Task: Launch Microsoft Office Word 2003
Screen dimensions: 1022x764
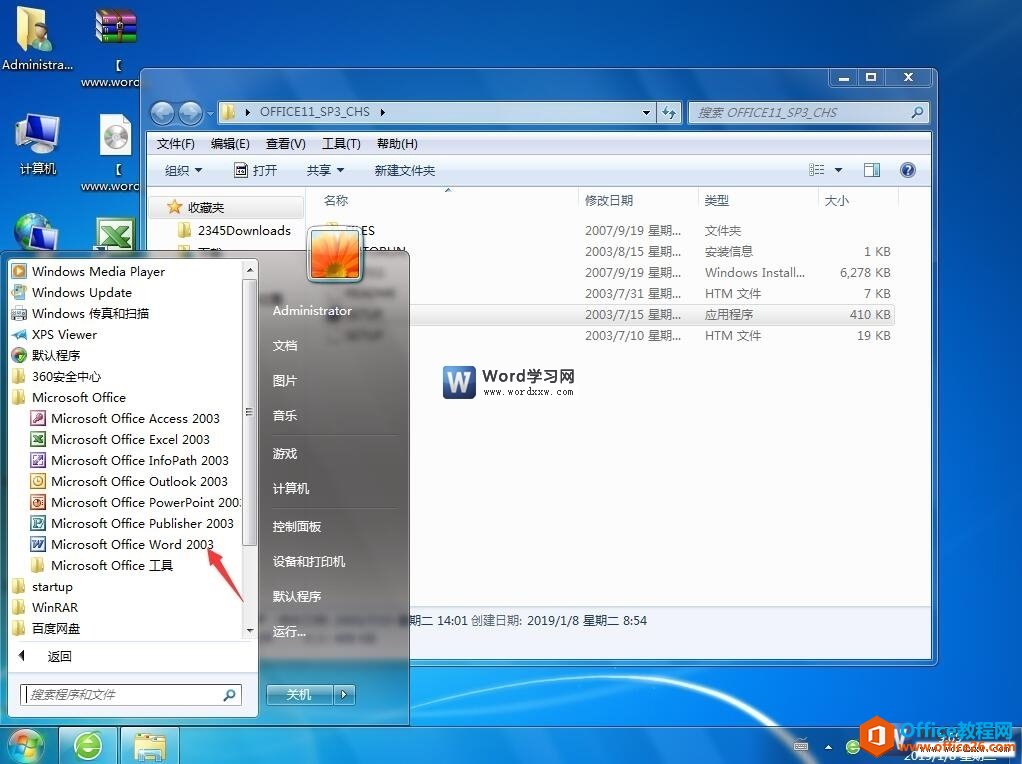Action: (133, 544)
